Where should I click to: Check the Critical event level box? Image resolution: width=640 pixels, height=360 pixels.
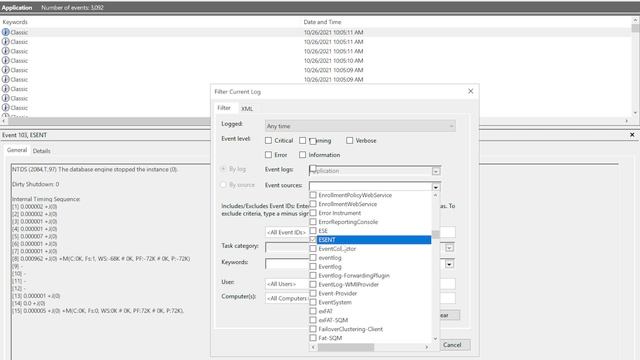268,140
